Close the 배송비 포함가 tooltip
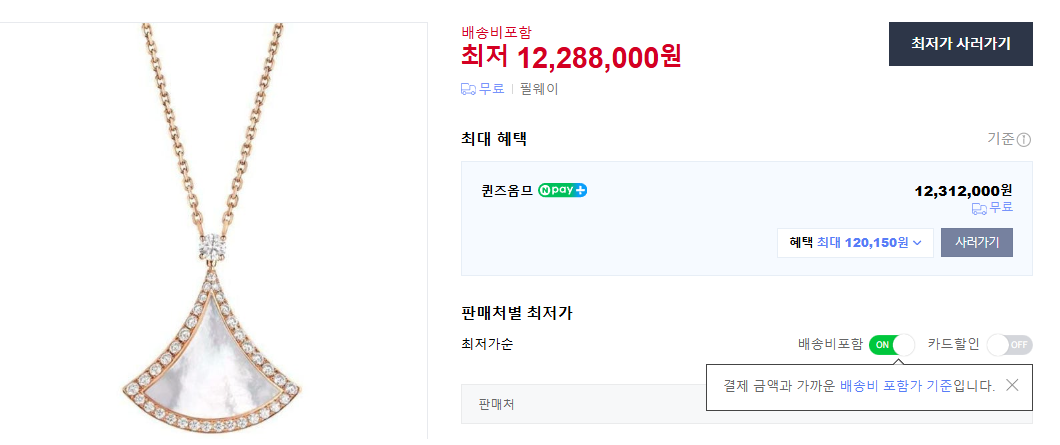Viewport: 1060px width, 445px height. [1012, 385]
